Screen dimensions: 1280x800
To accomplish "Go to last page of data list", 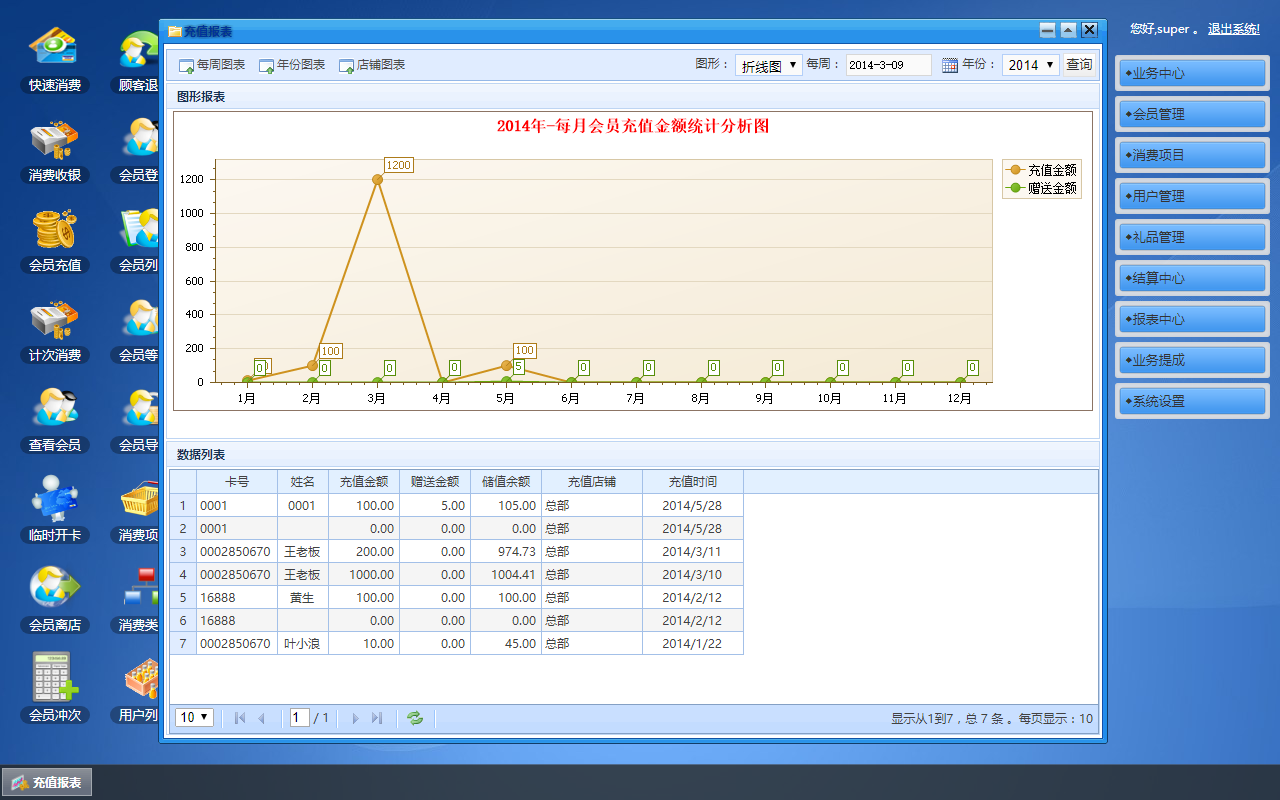I will 377,718.
